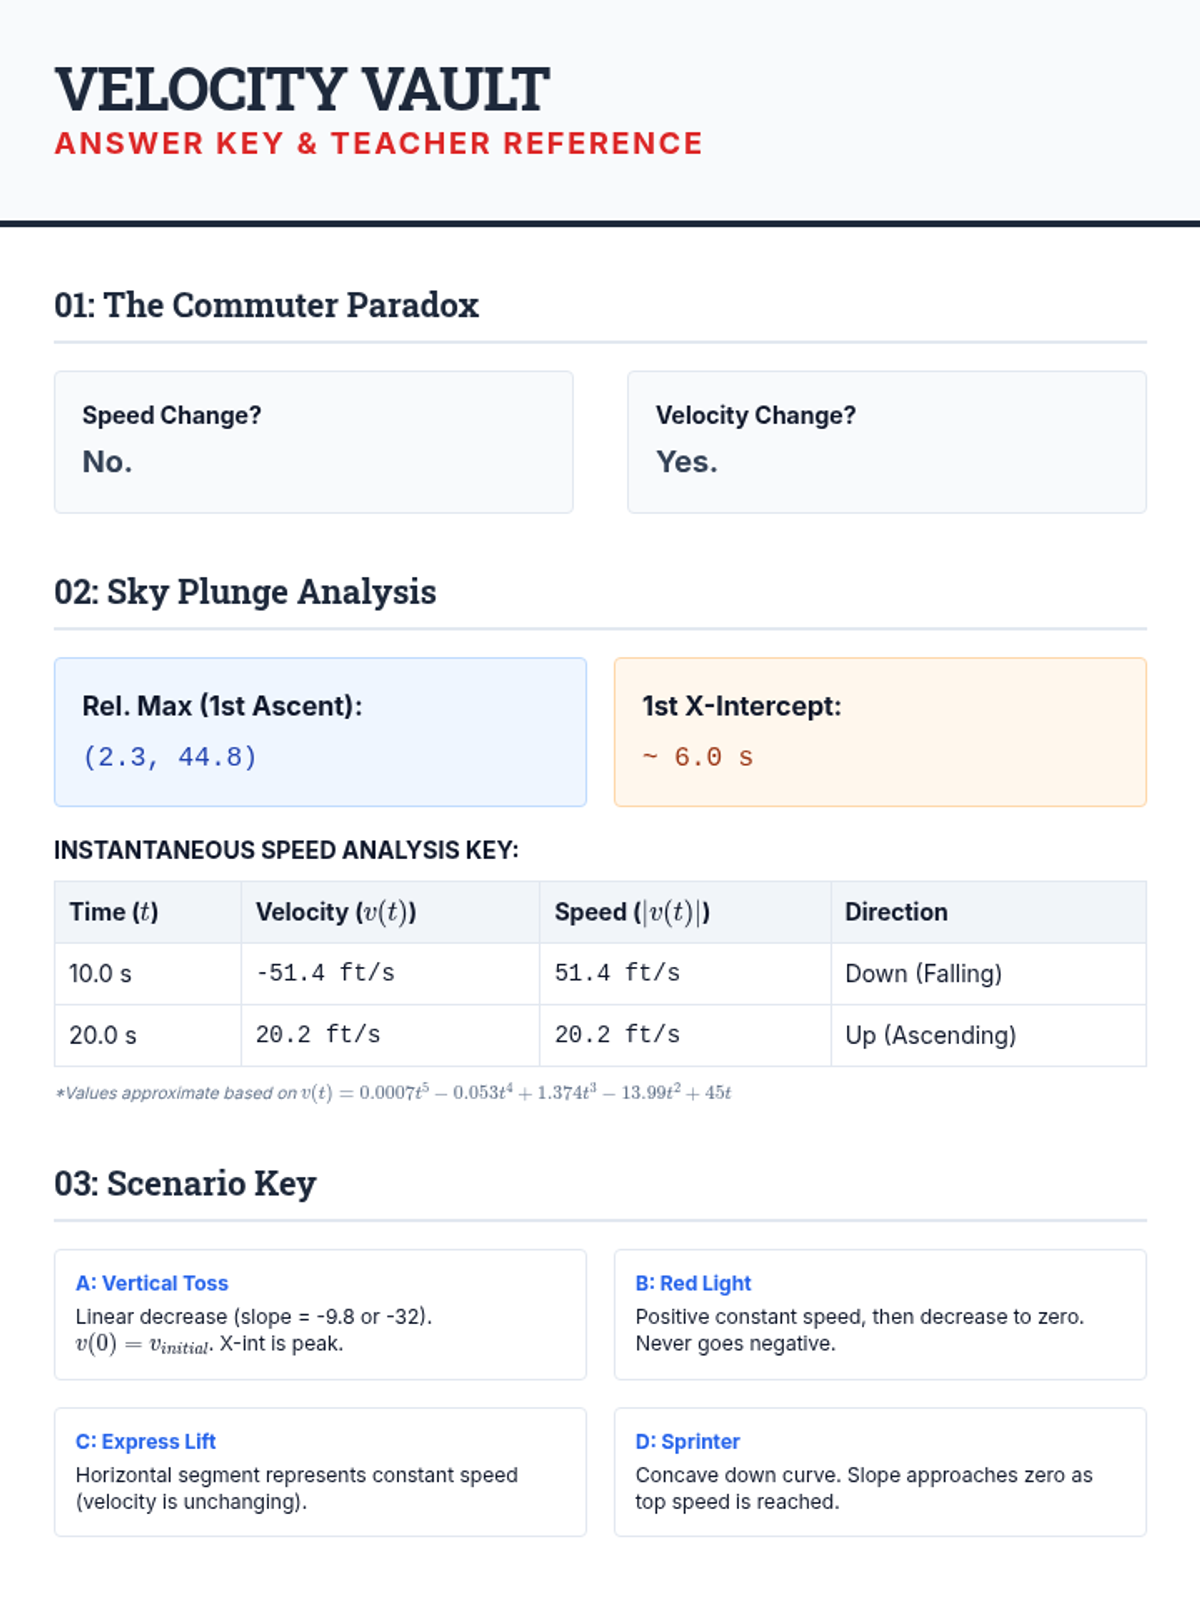Click the Answer Key & Teacher Reference subtitle

point(378,144)
